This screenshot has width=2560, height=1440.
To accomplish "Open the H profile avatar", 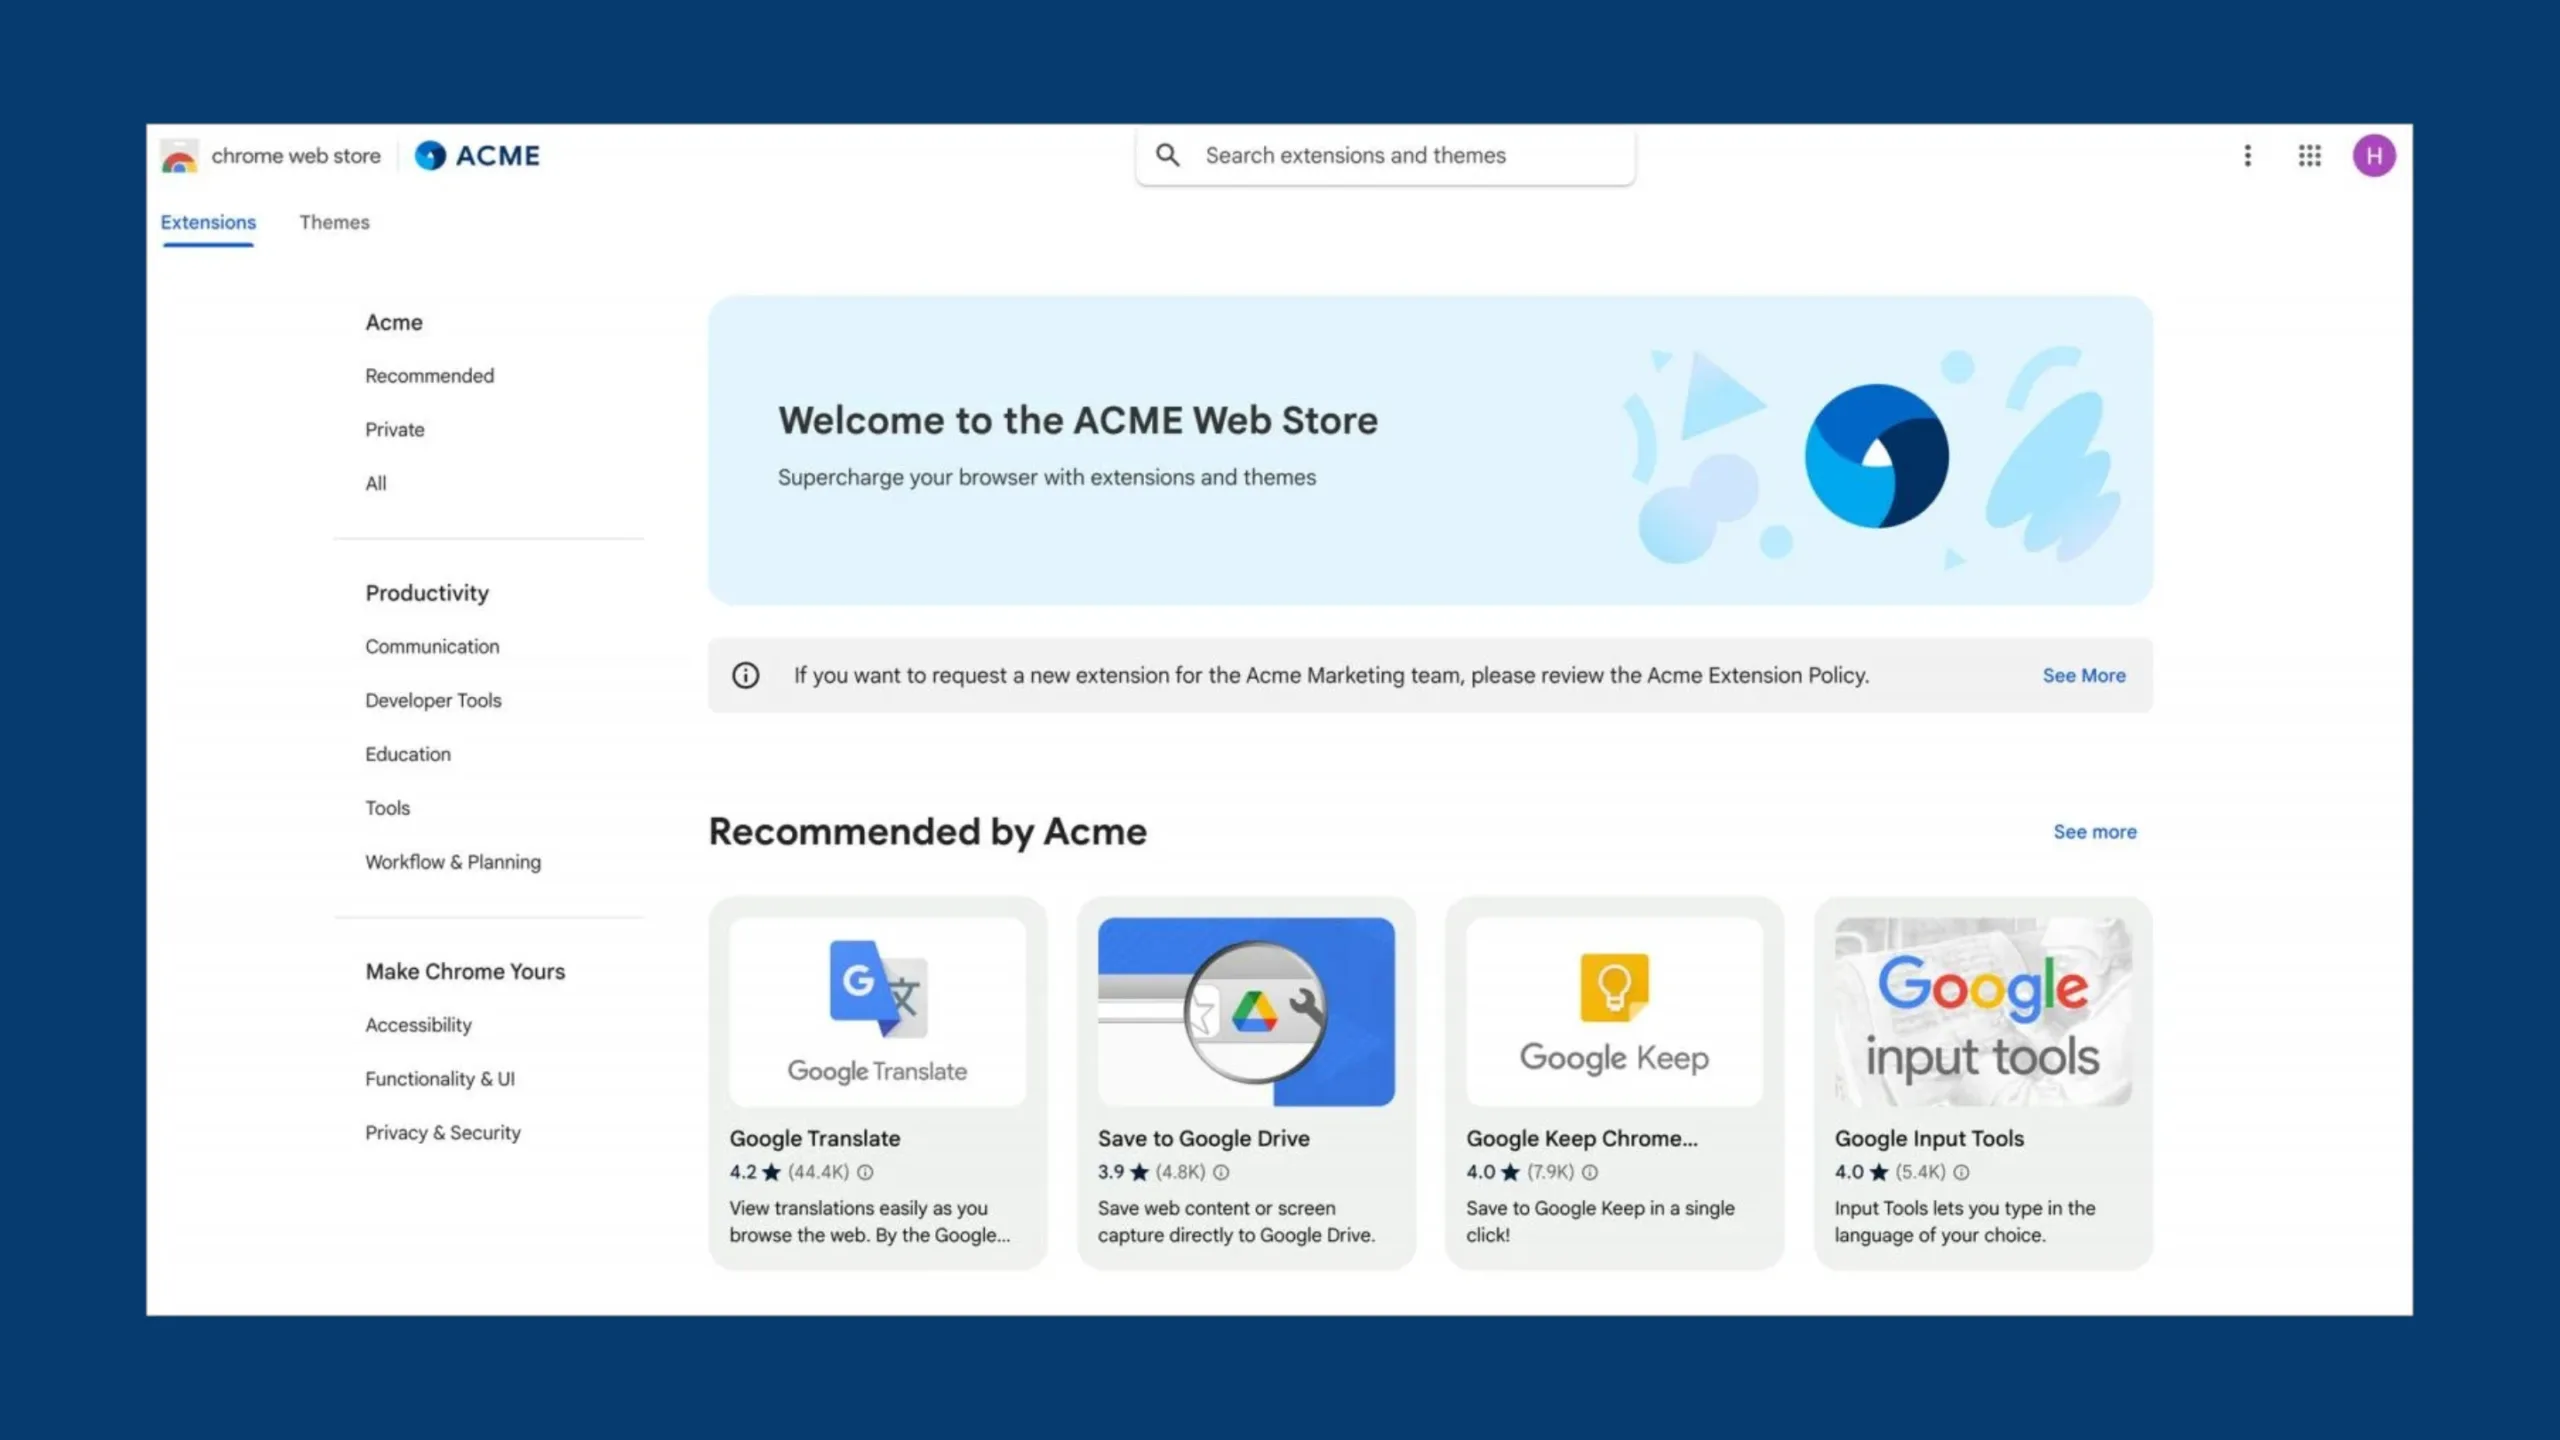I will pyautogui.click(x=2373, y=156).
